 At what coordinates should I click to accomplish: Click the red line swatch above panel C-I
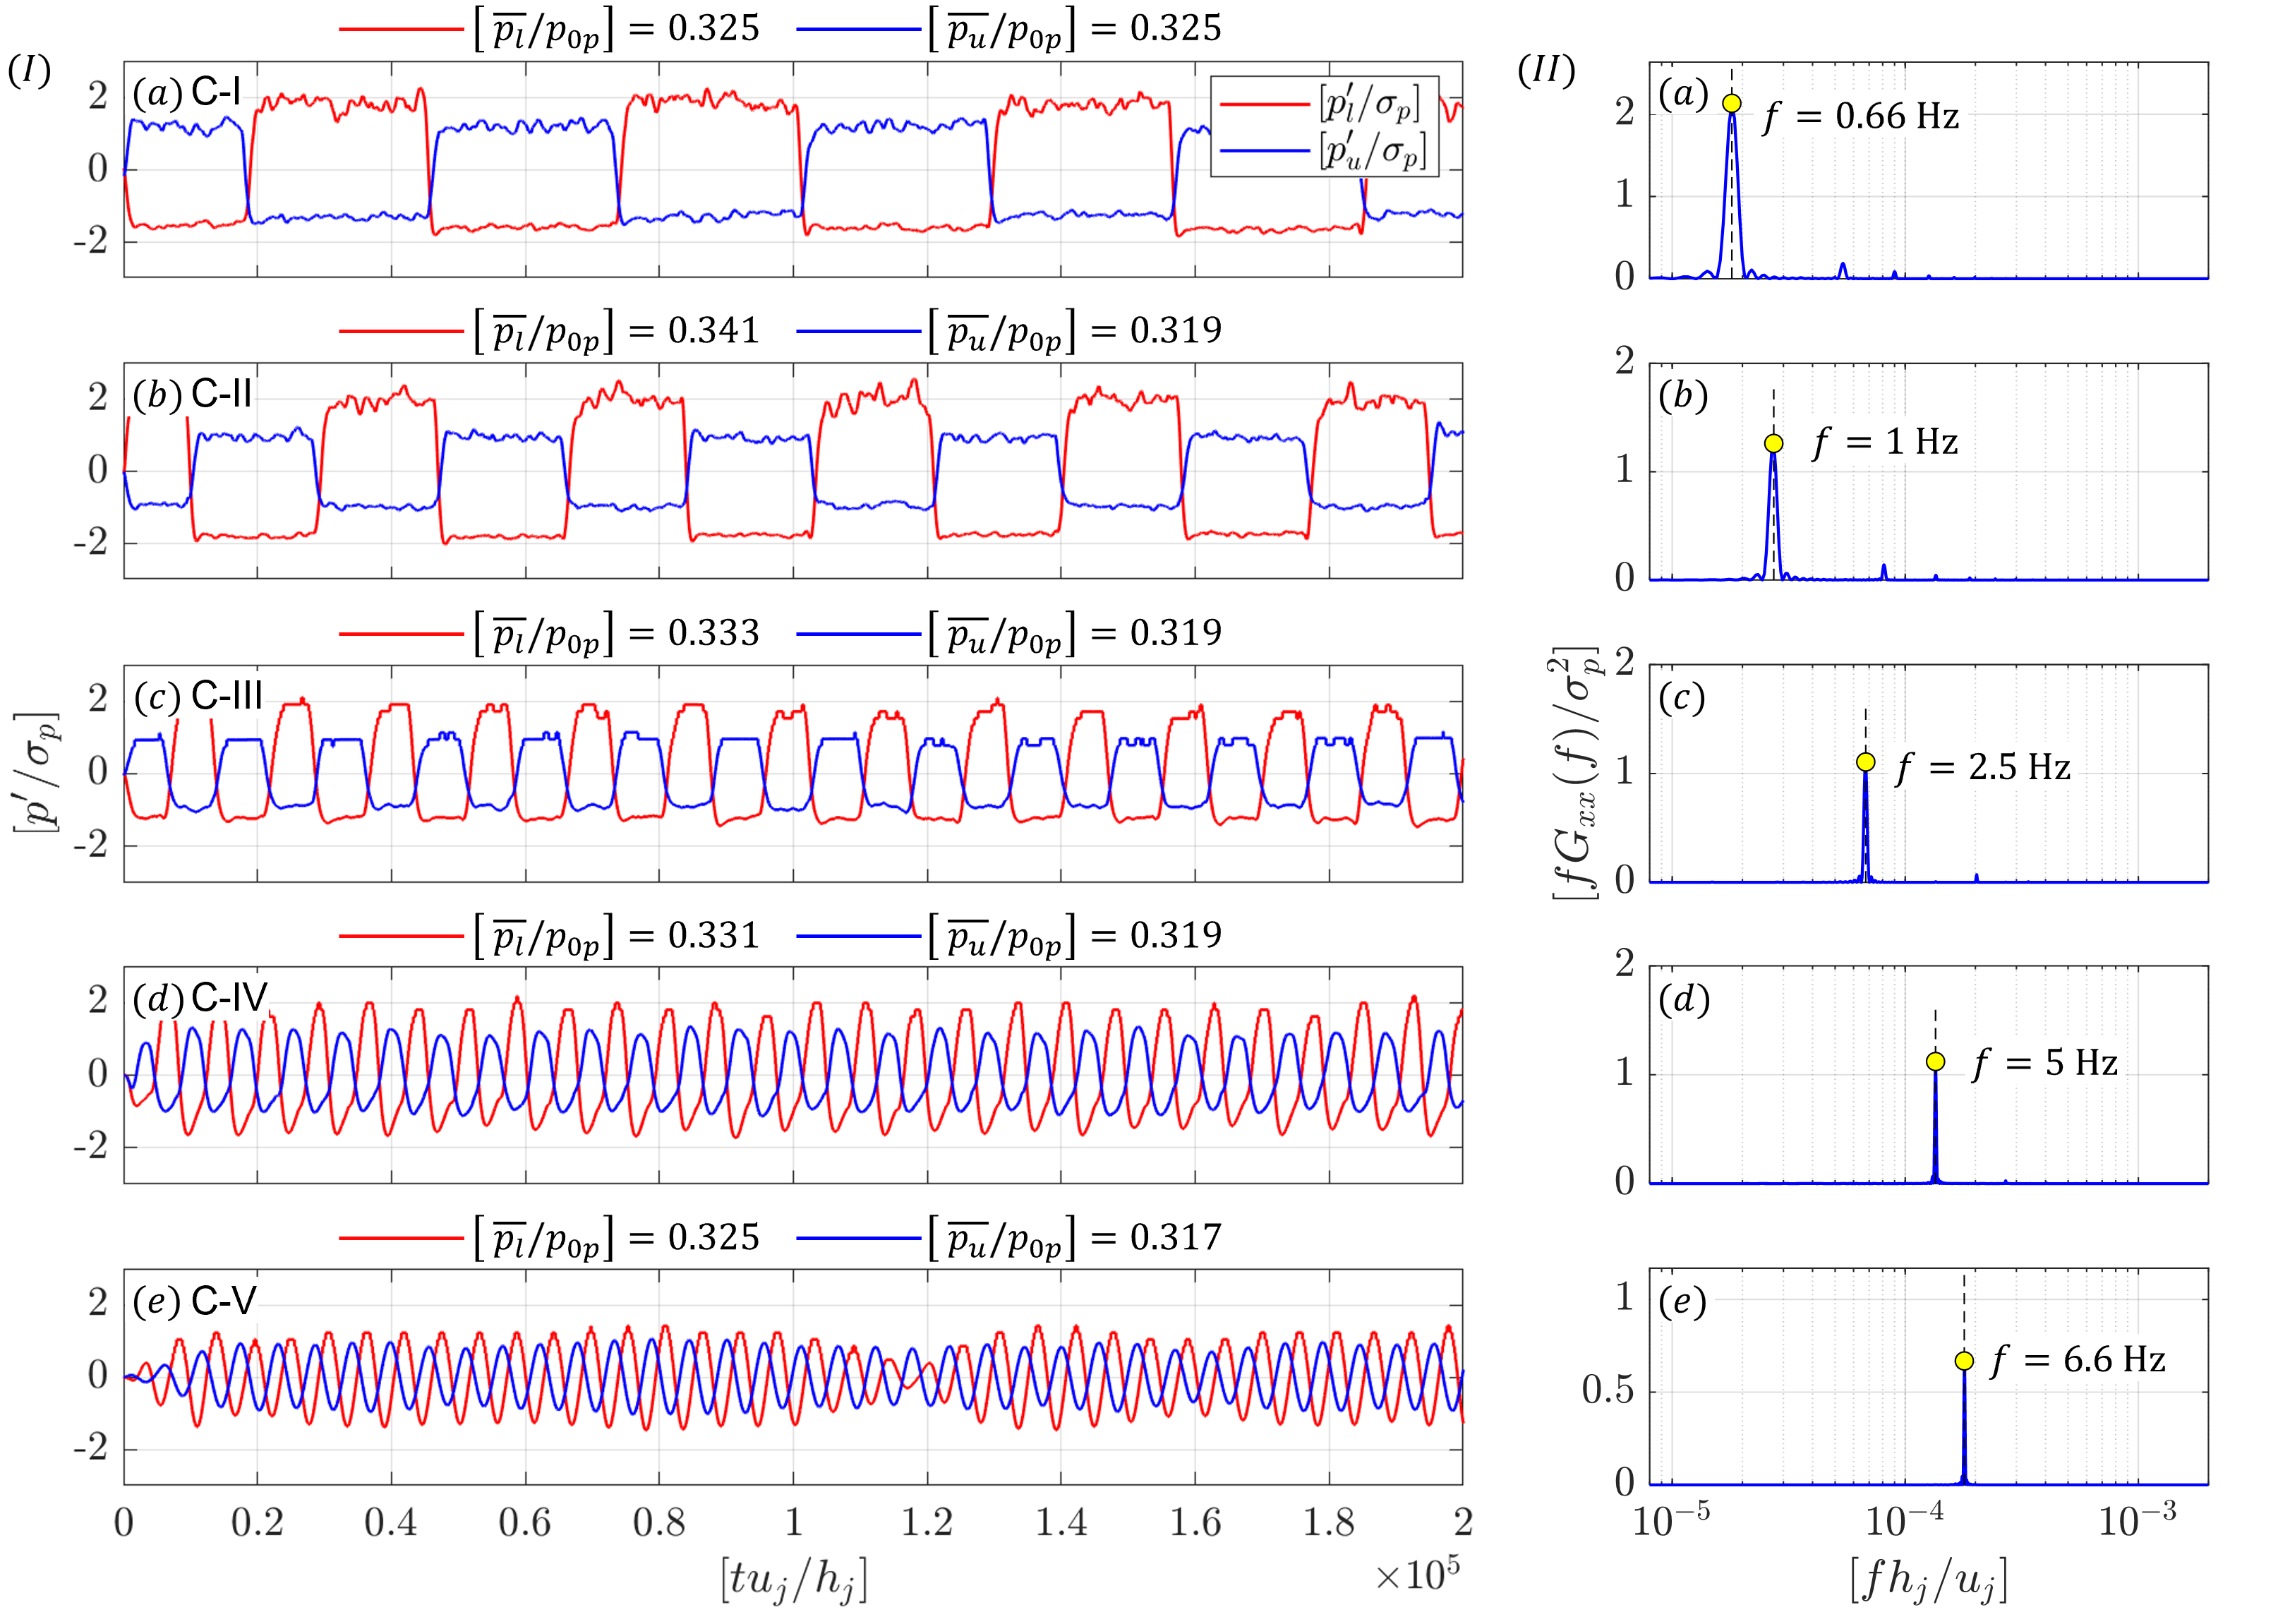point(402,29)
